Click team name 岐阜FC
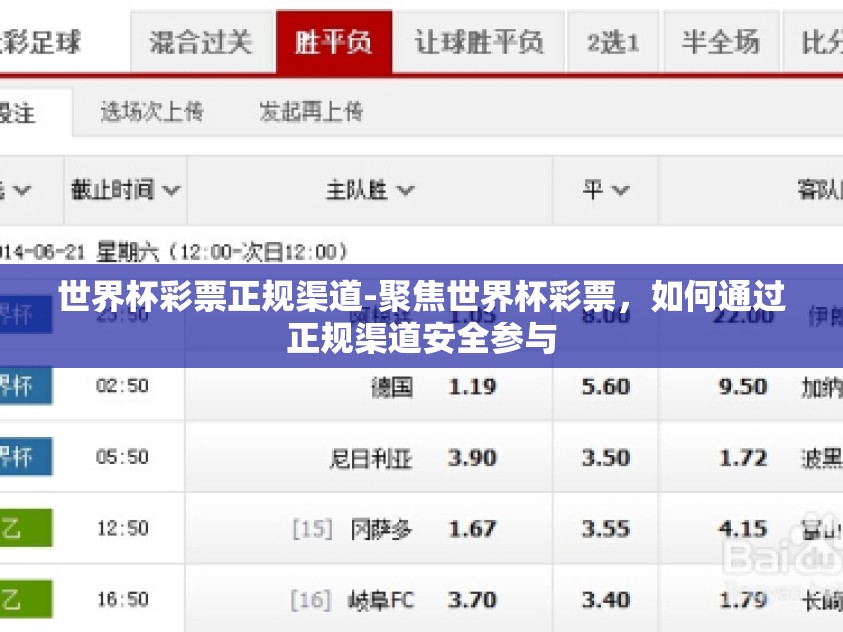This screenshot has height=632, width=843. pos(381,600)
